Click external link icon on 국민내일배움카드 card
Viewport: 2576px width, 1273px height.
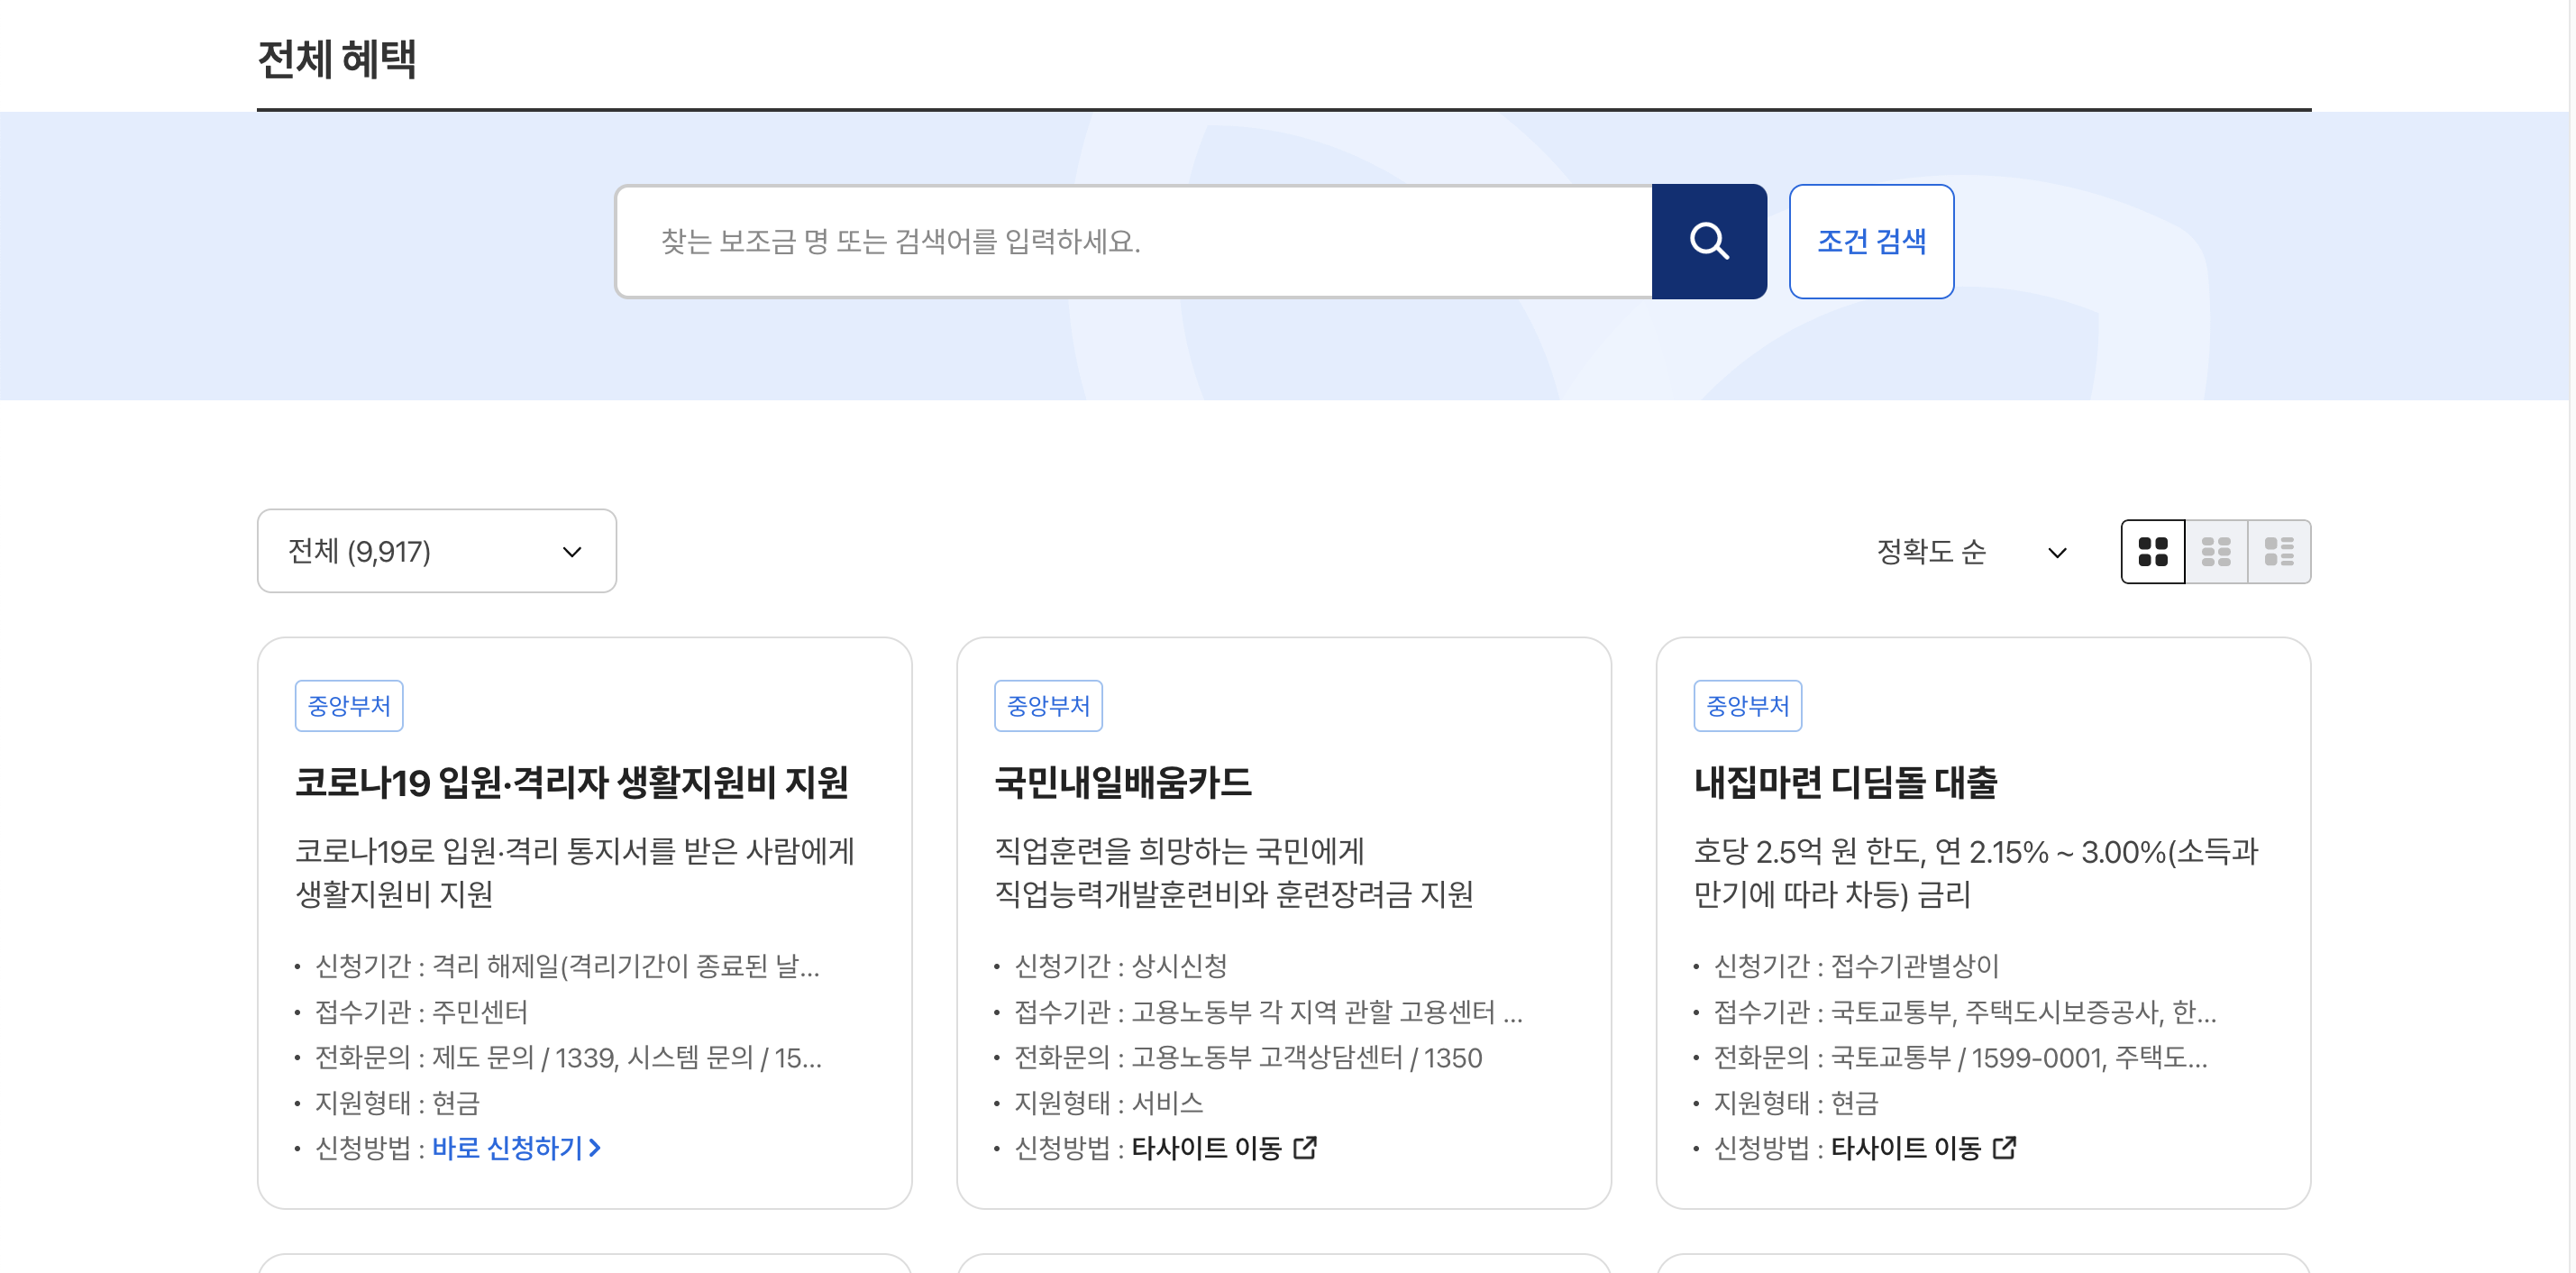[x=1304, y=1147]
